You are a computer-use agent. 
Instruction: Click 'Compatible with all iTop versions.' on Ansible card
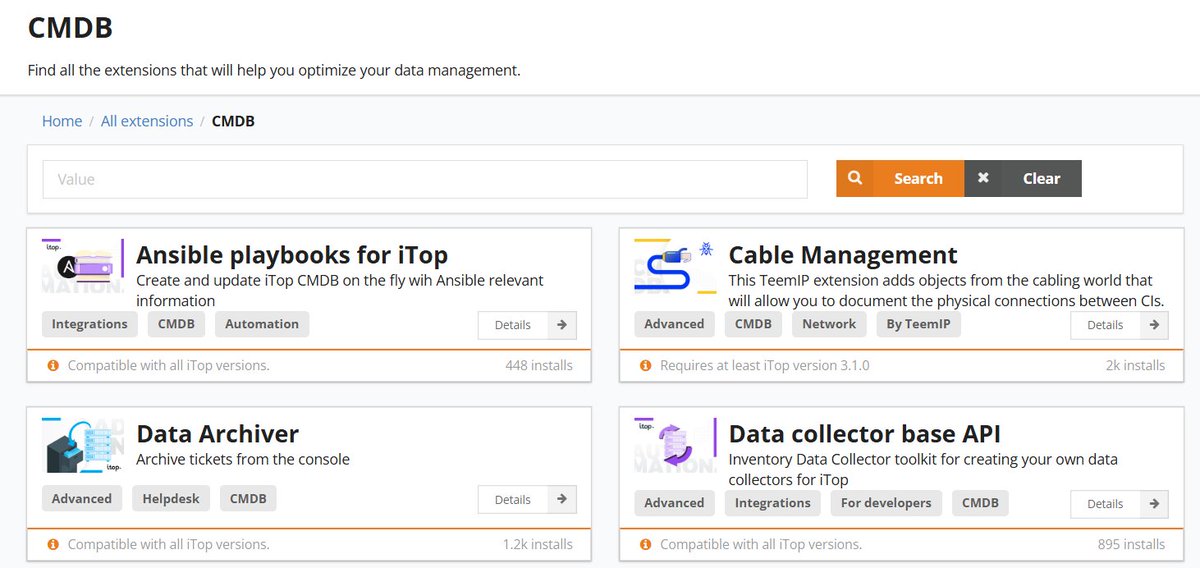(x=168, y=366)
